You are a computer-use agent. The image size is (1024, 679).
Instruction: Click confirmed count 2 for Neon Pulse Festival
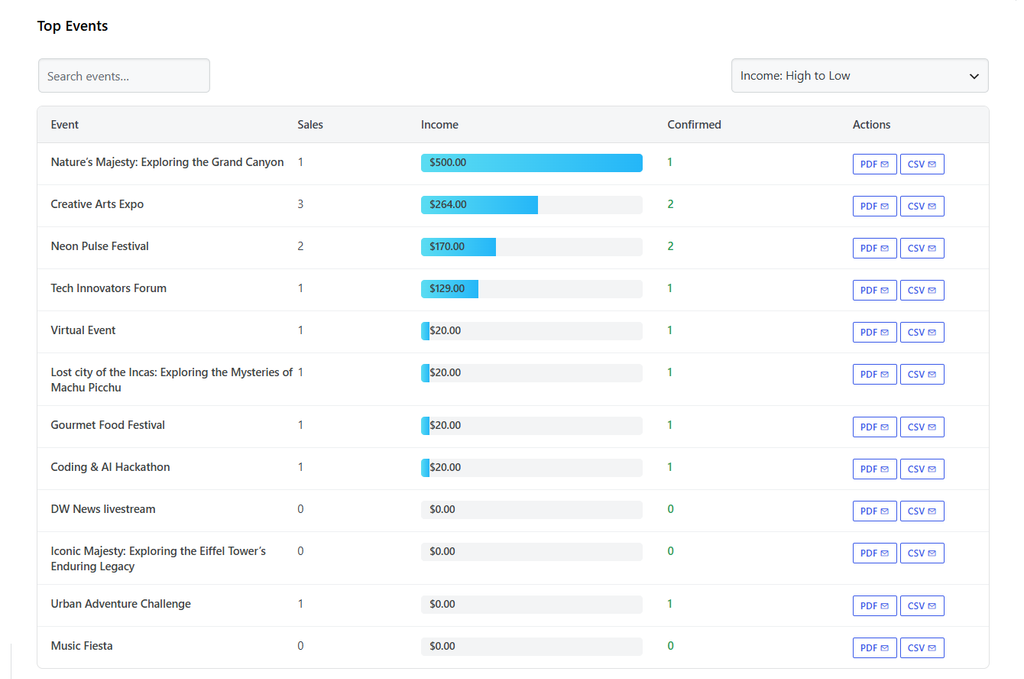coord(670,246)
